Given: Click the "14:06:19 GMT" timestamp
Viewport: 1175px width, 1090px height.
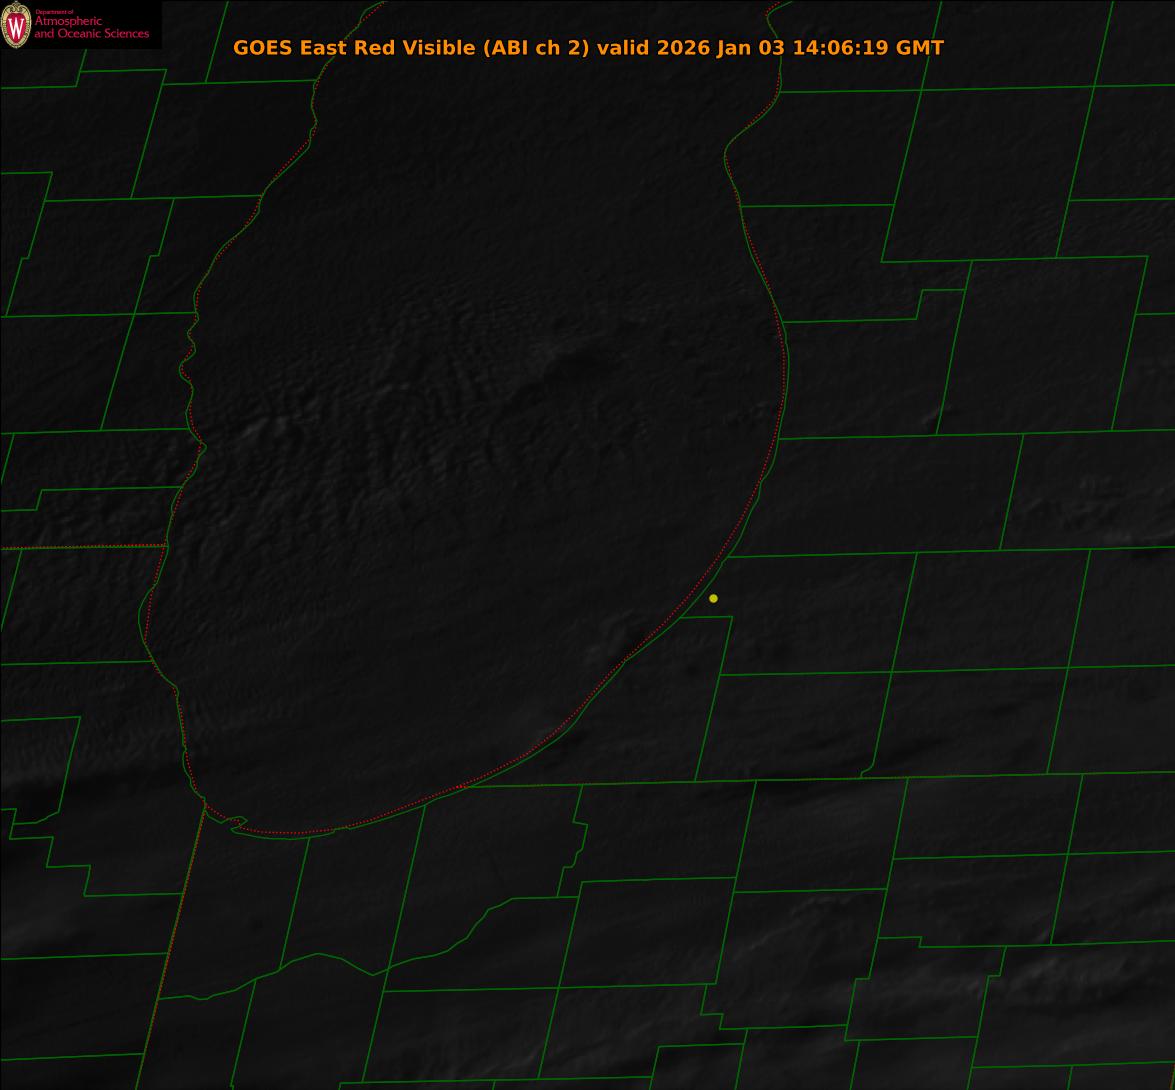Looking at the screenshot, I should point(868,48).
